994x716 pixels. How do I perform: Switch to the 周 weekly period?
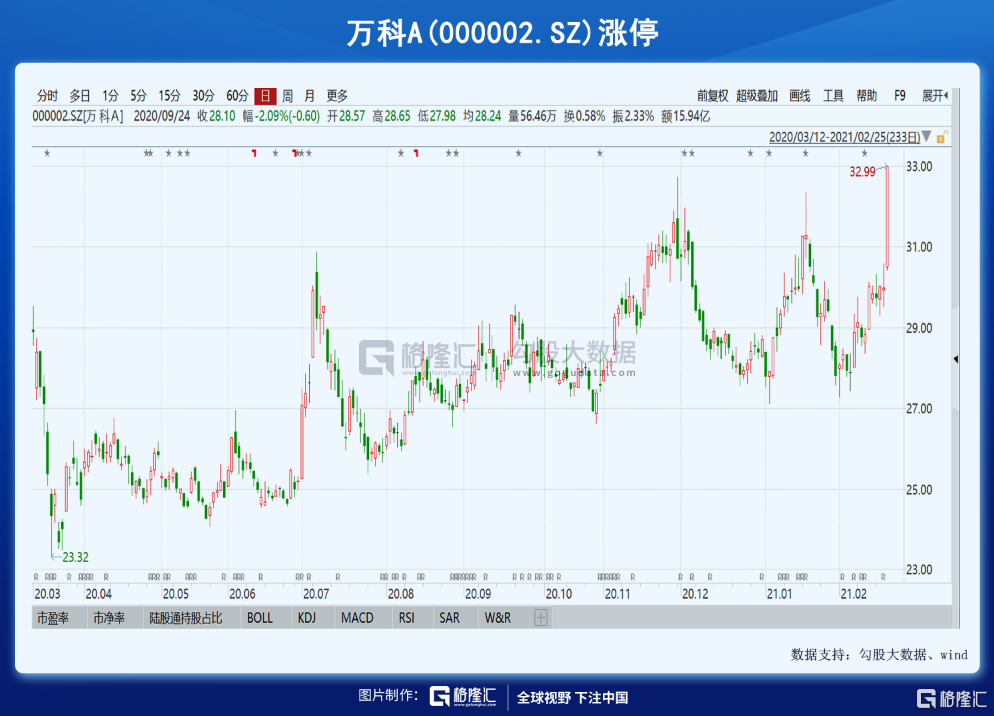[x=287, y=96]
